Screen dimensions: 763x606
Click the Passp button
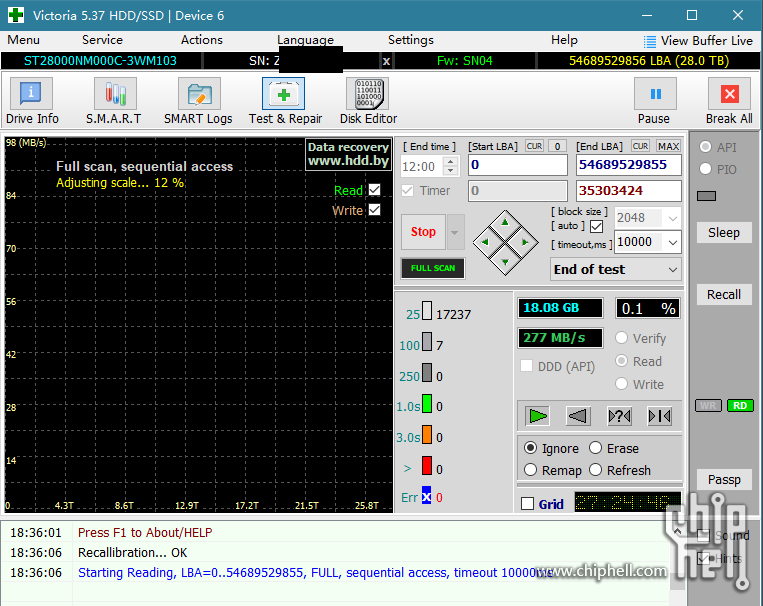coord(724,479)
